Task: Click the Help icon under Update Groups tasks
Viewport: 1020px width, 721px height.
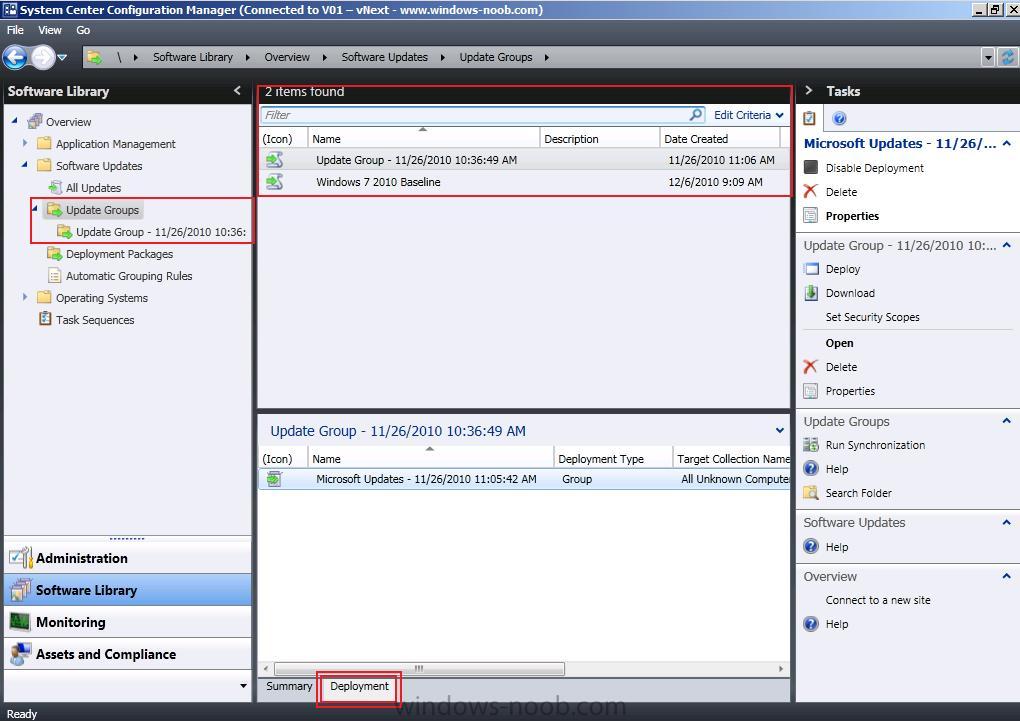Action: (x=811, y=469)
